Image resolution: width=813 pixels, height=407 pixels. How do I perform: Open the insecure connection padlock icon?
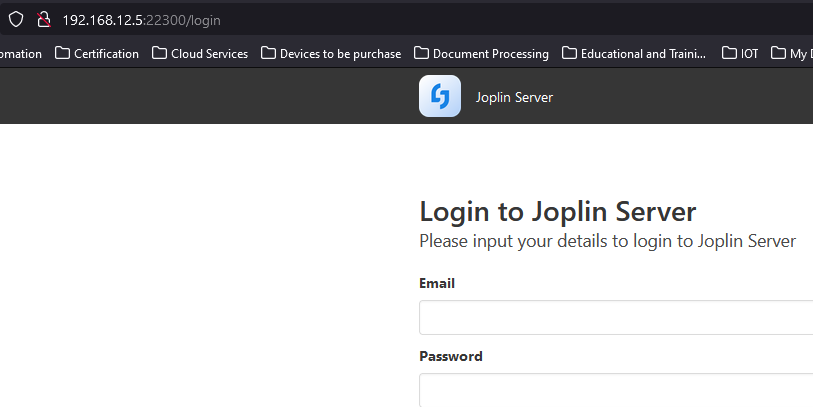coord(44,20)
